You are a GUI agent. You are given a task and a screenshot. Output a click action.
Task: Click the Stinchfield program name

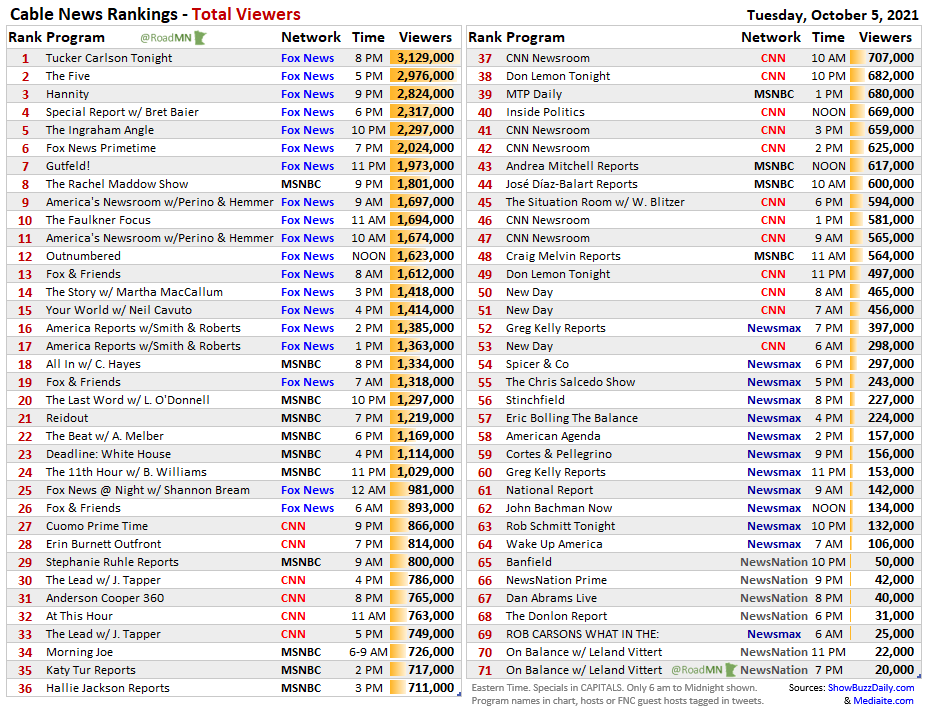coord(535,400)
